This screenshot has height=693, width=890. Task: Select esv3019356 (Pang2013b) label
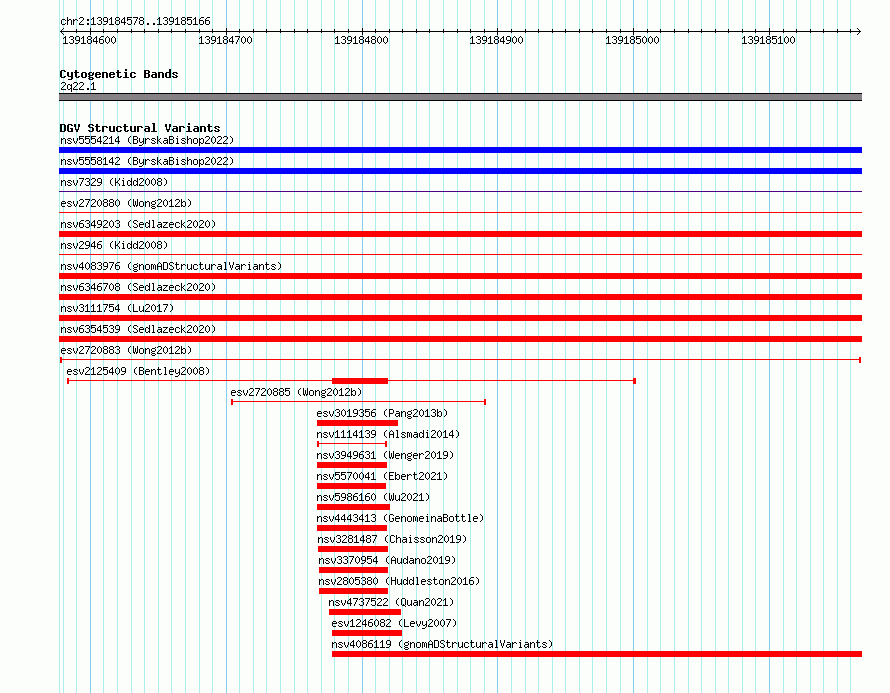coord(382,413)
